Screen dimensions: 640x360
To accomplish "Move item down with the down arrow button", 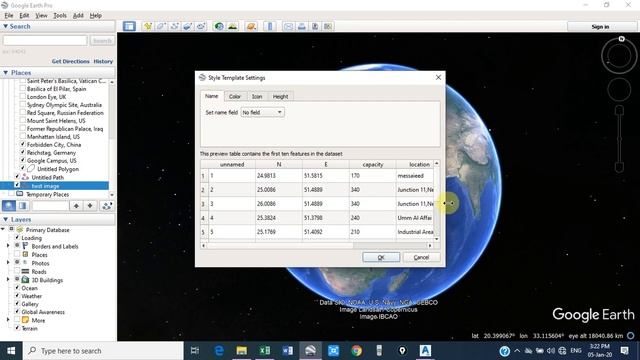I will tap(90, 206).
